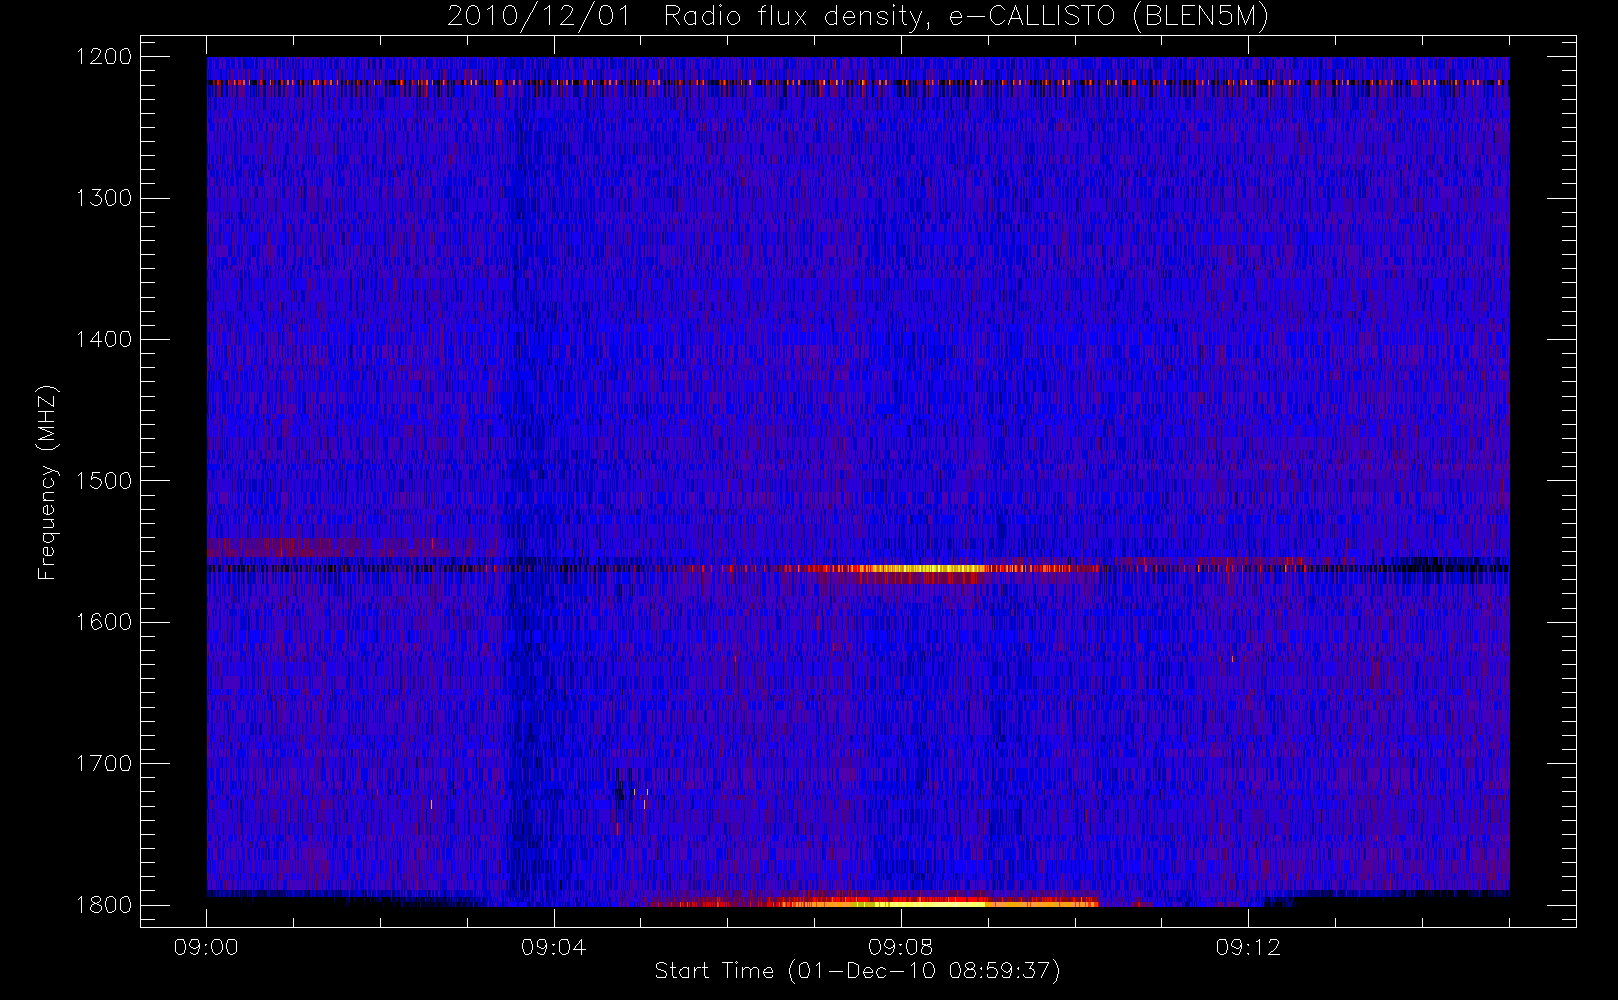Select the 1200 frequency tick label

pos(105,57)
